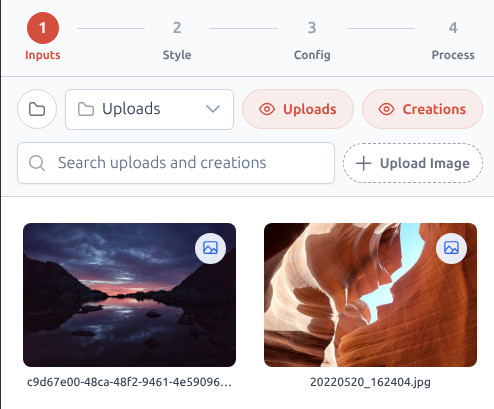Select the sunset lake image thumbnail
This screenshot has width=494, height=409.
[129, 295]
